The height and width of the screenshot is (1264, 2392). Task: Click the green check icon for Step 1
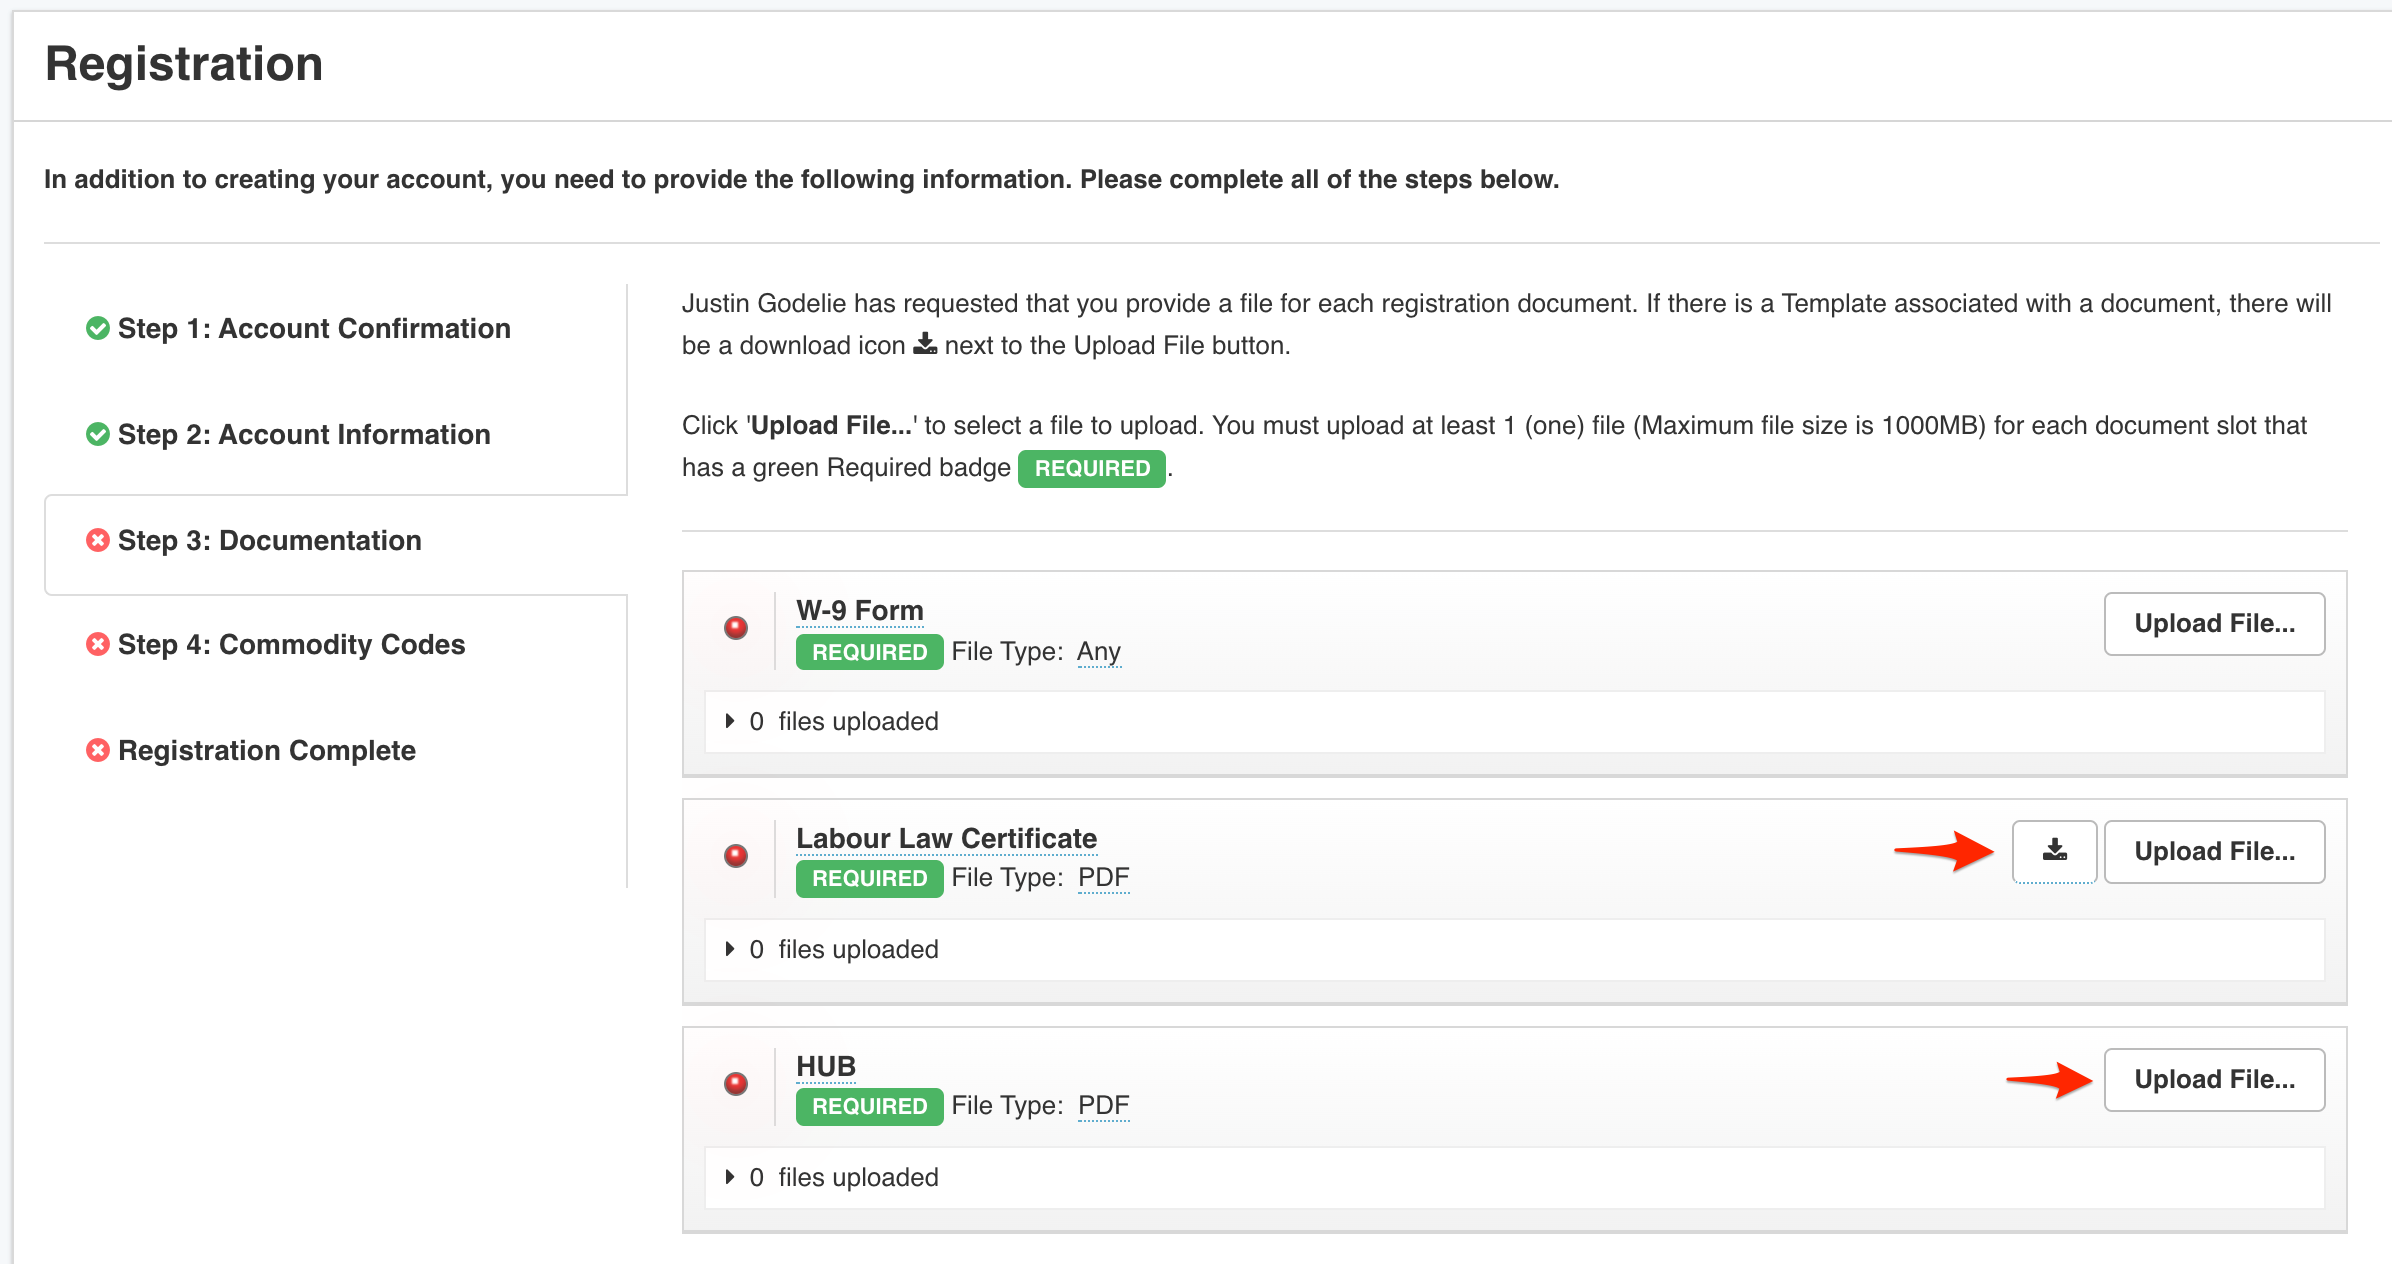pyautogui.click(x=98, y=328)
